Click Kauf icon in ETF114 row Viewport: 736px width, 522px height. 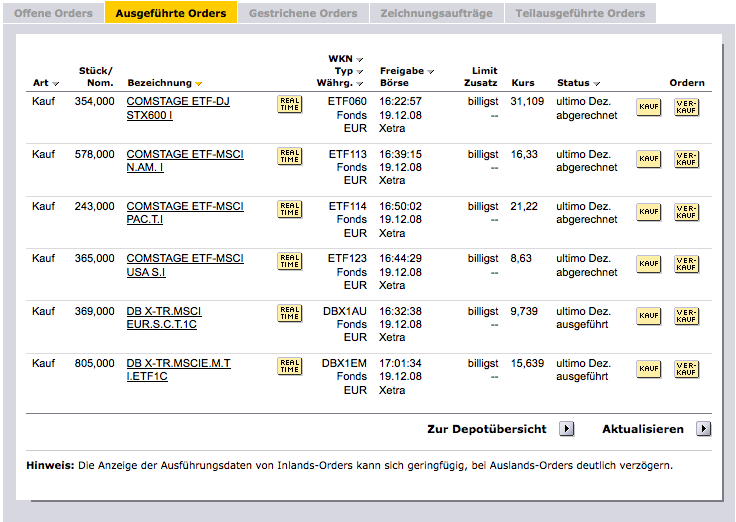[x=649, y=212]
